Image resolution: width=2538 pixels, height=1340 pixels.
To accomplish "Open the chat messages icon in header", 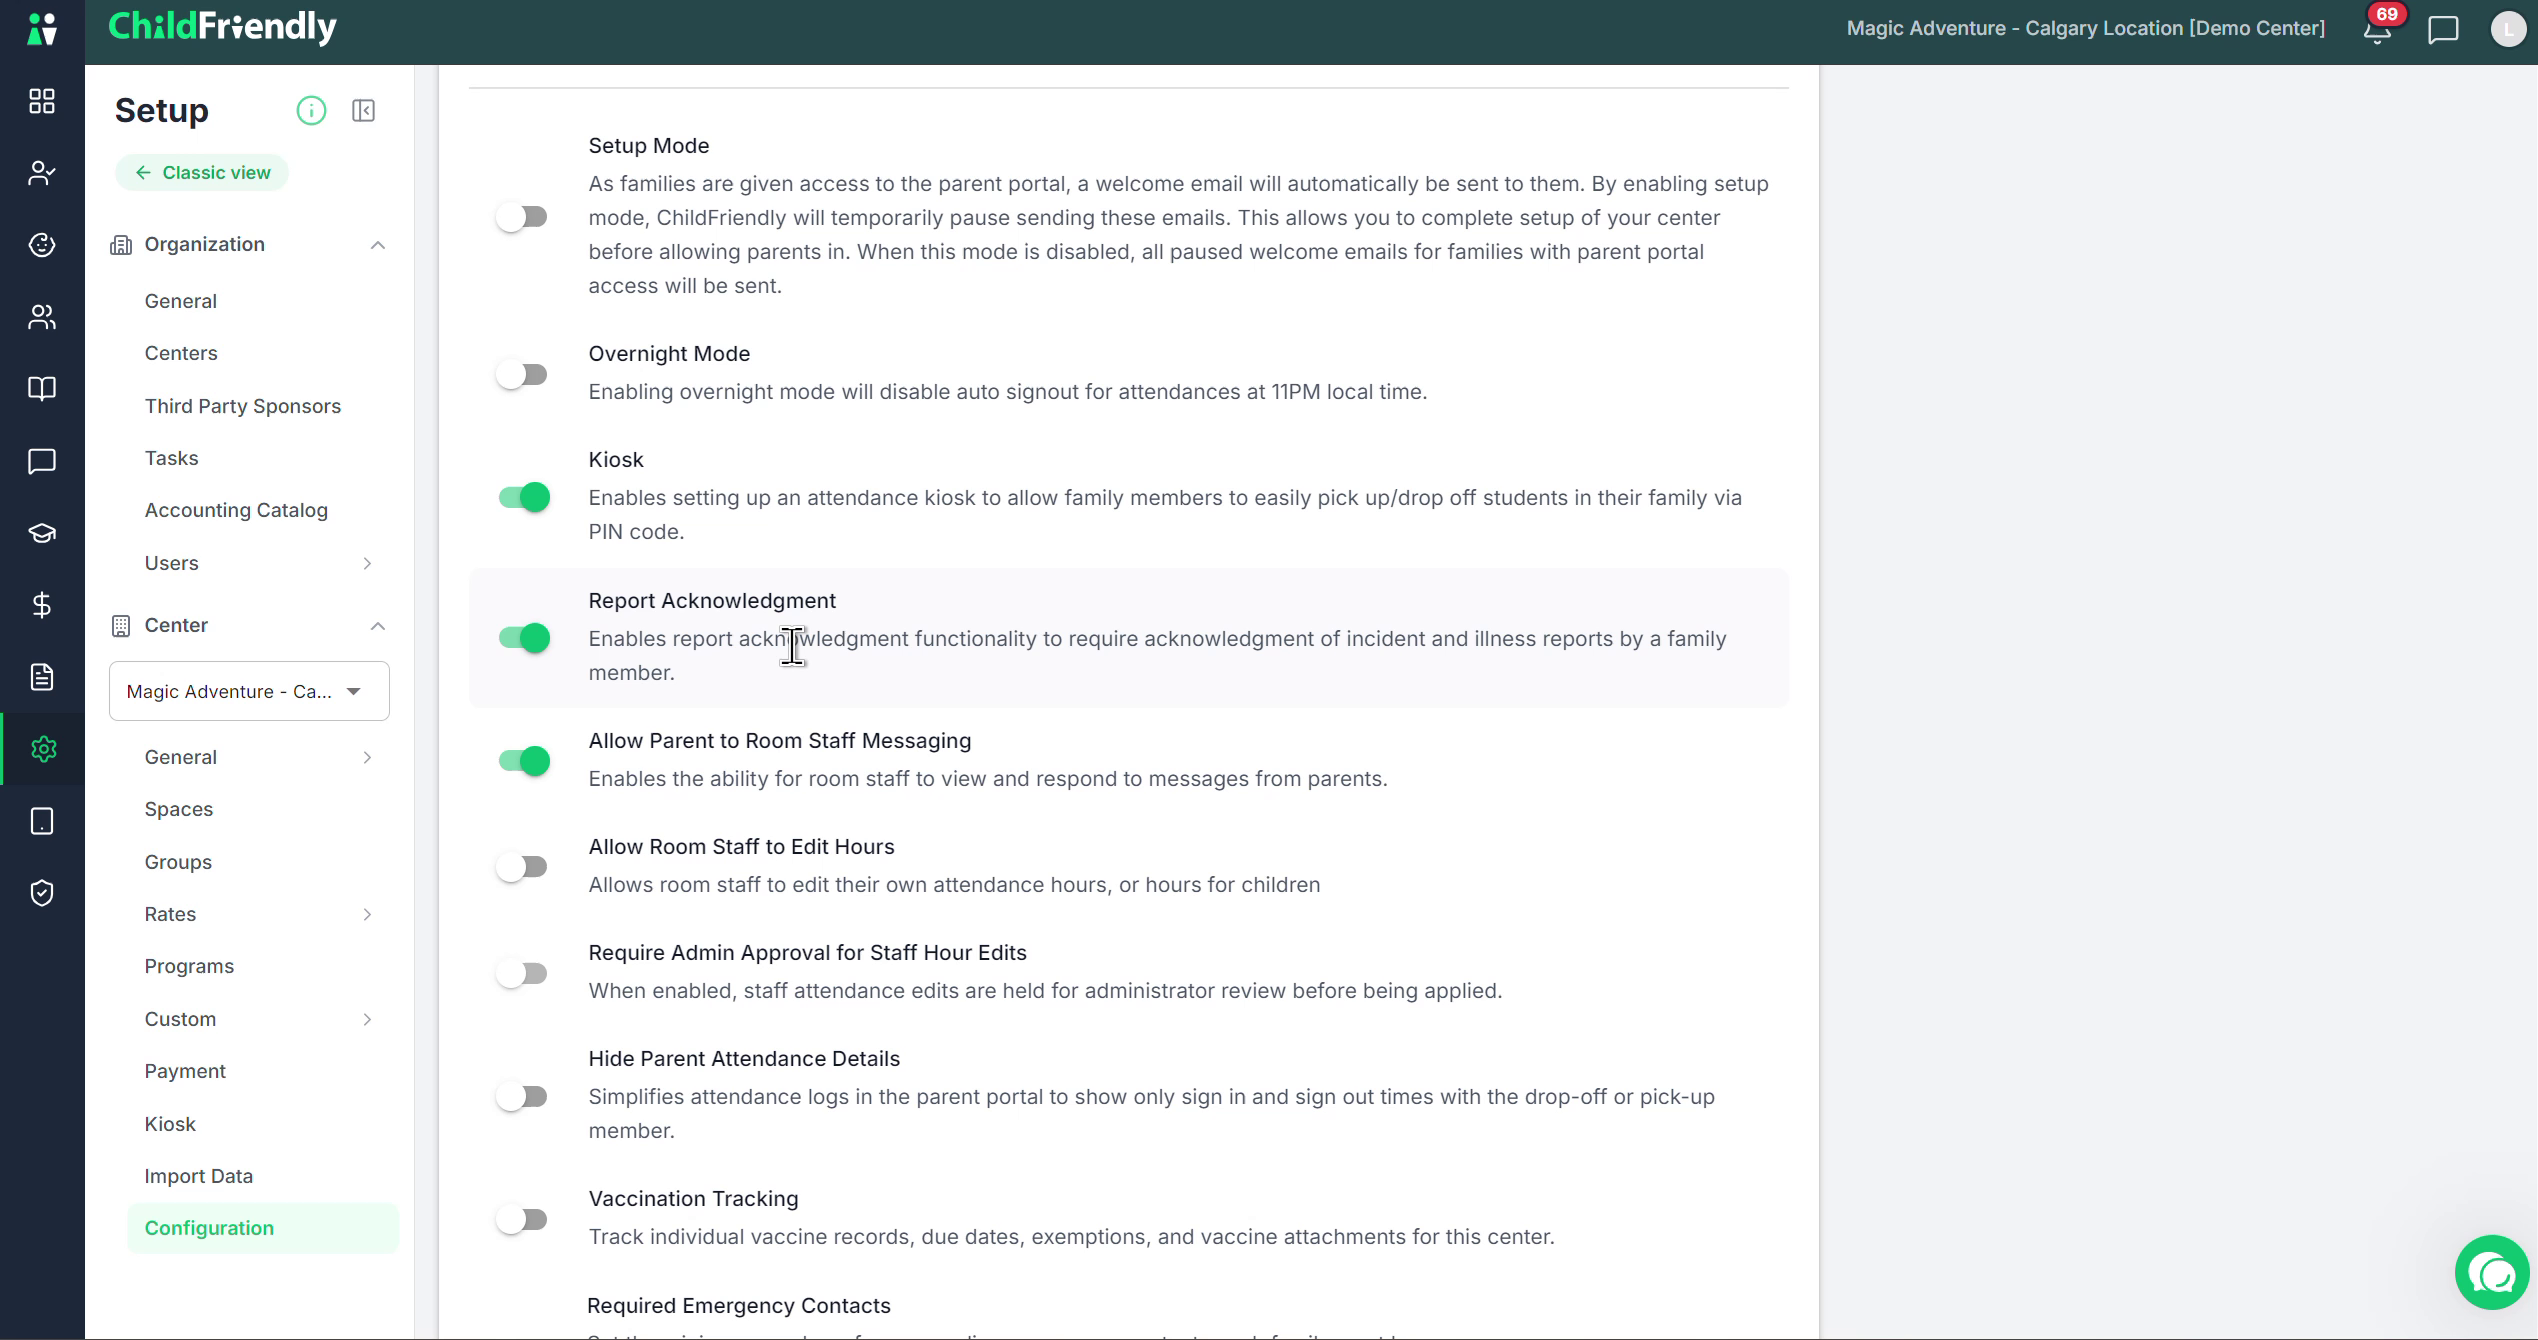I will pos(2443,30).
